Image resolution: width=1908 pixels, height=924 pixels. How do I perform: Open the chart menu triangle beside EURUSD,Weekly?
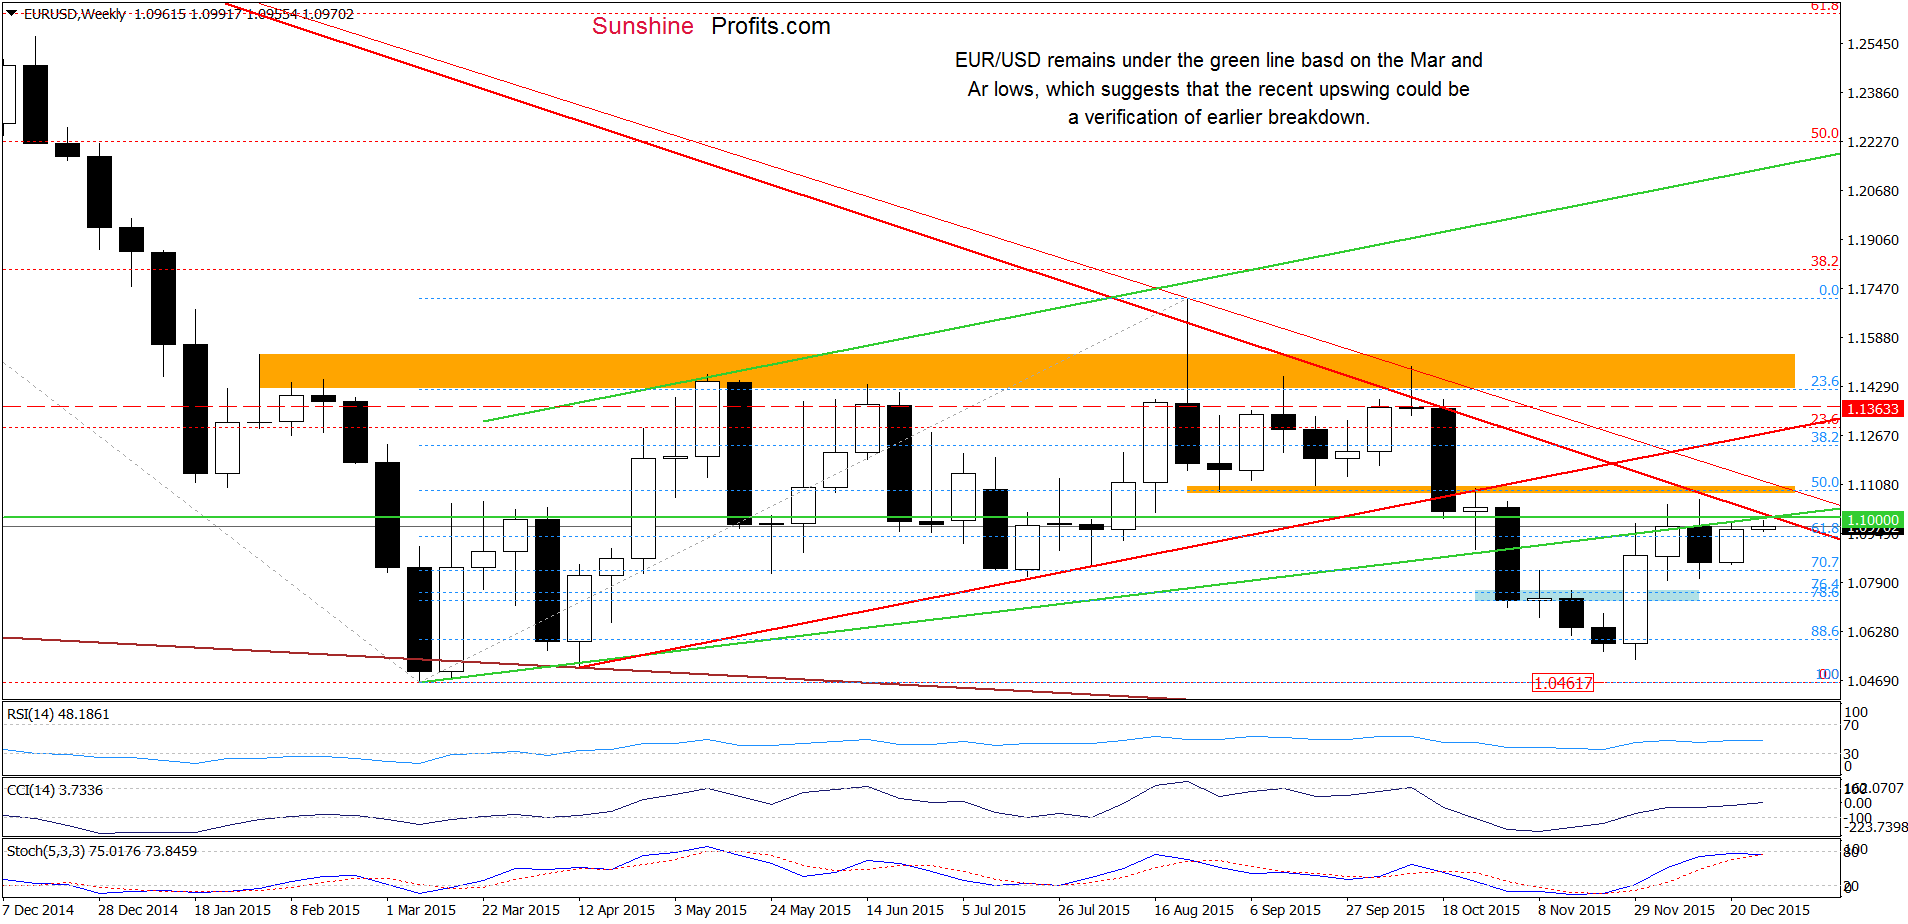[x=12, y=14]
